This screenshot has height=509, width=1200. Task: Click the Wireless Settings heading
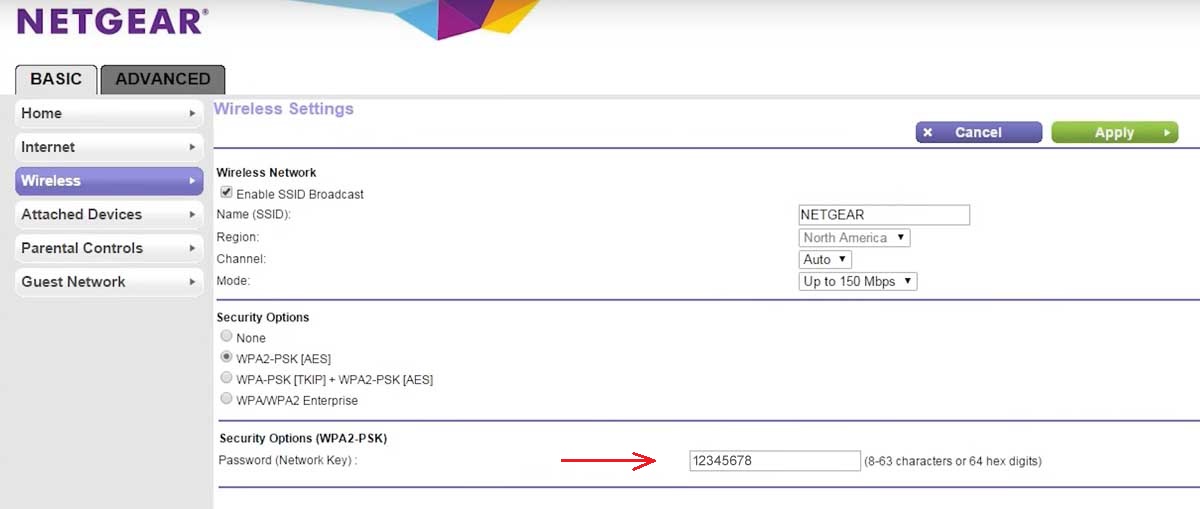[284, 109]
